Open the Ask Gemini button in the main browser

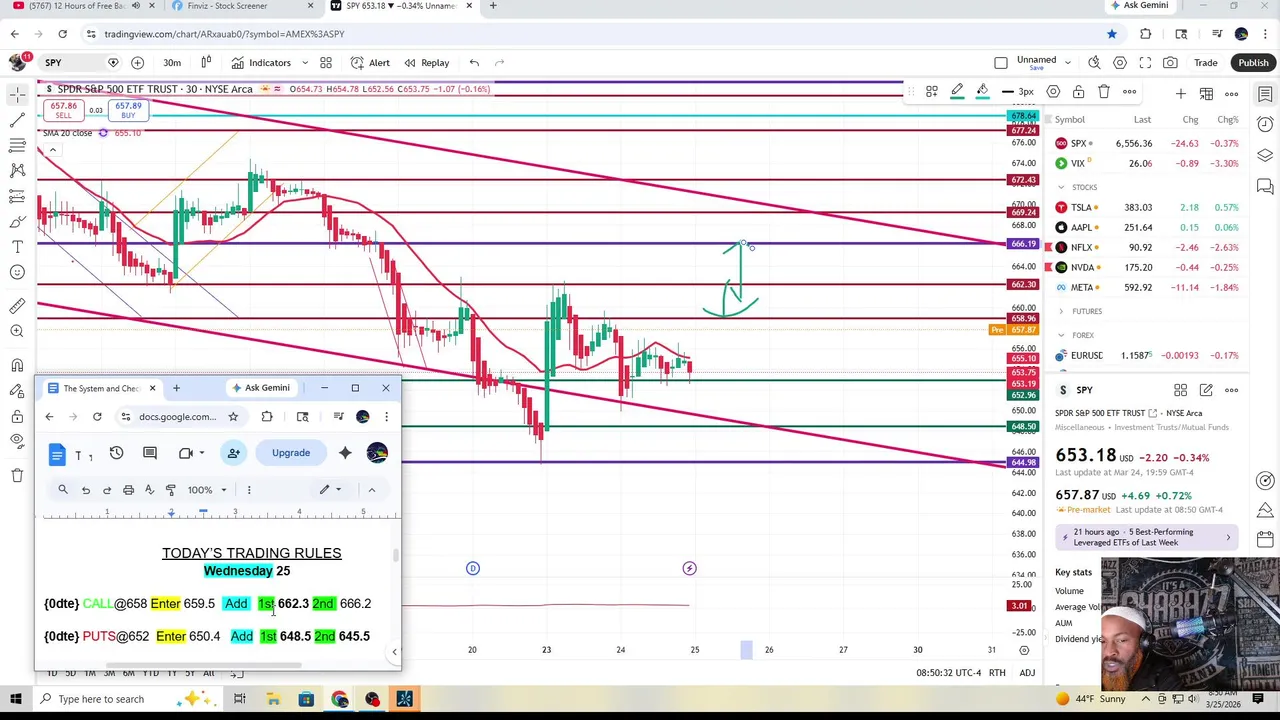[1140, 6]
